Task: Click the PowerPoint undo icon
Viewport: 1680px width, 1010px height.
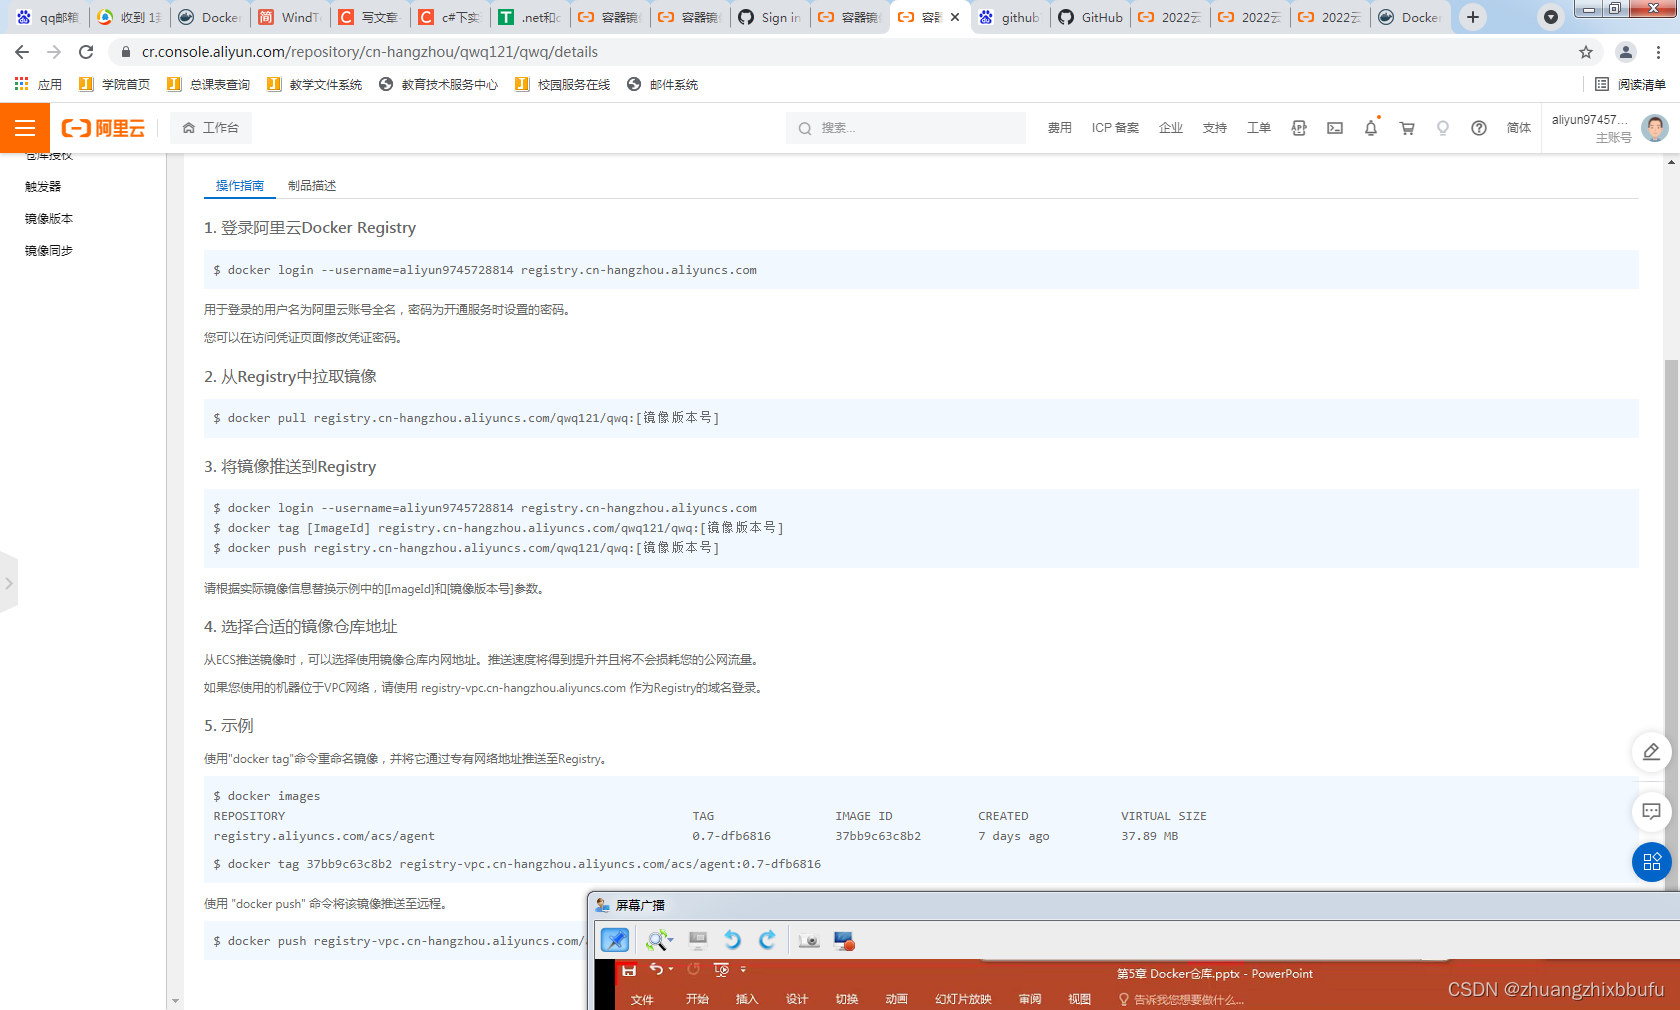Action: point(656,969)
